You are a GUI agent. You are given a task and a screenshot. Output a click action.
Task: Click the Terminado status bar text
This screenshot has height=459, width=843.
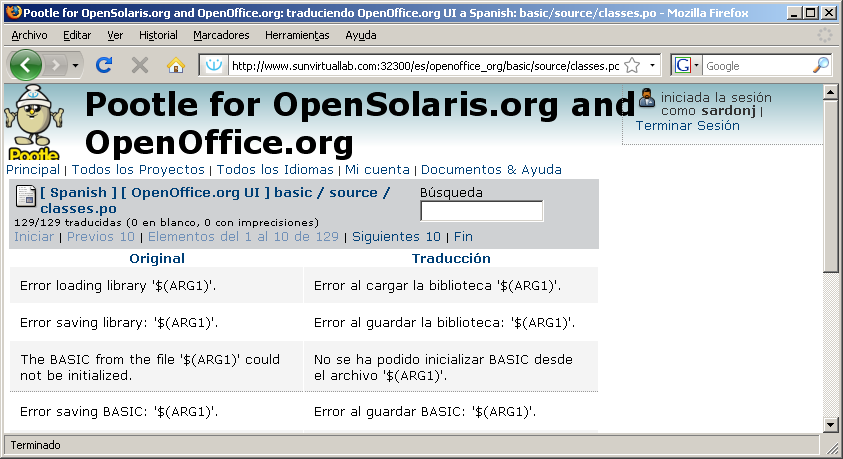click(35, 446)
